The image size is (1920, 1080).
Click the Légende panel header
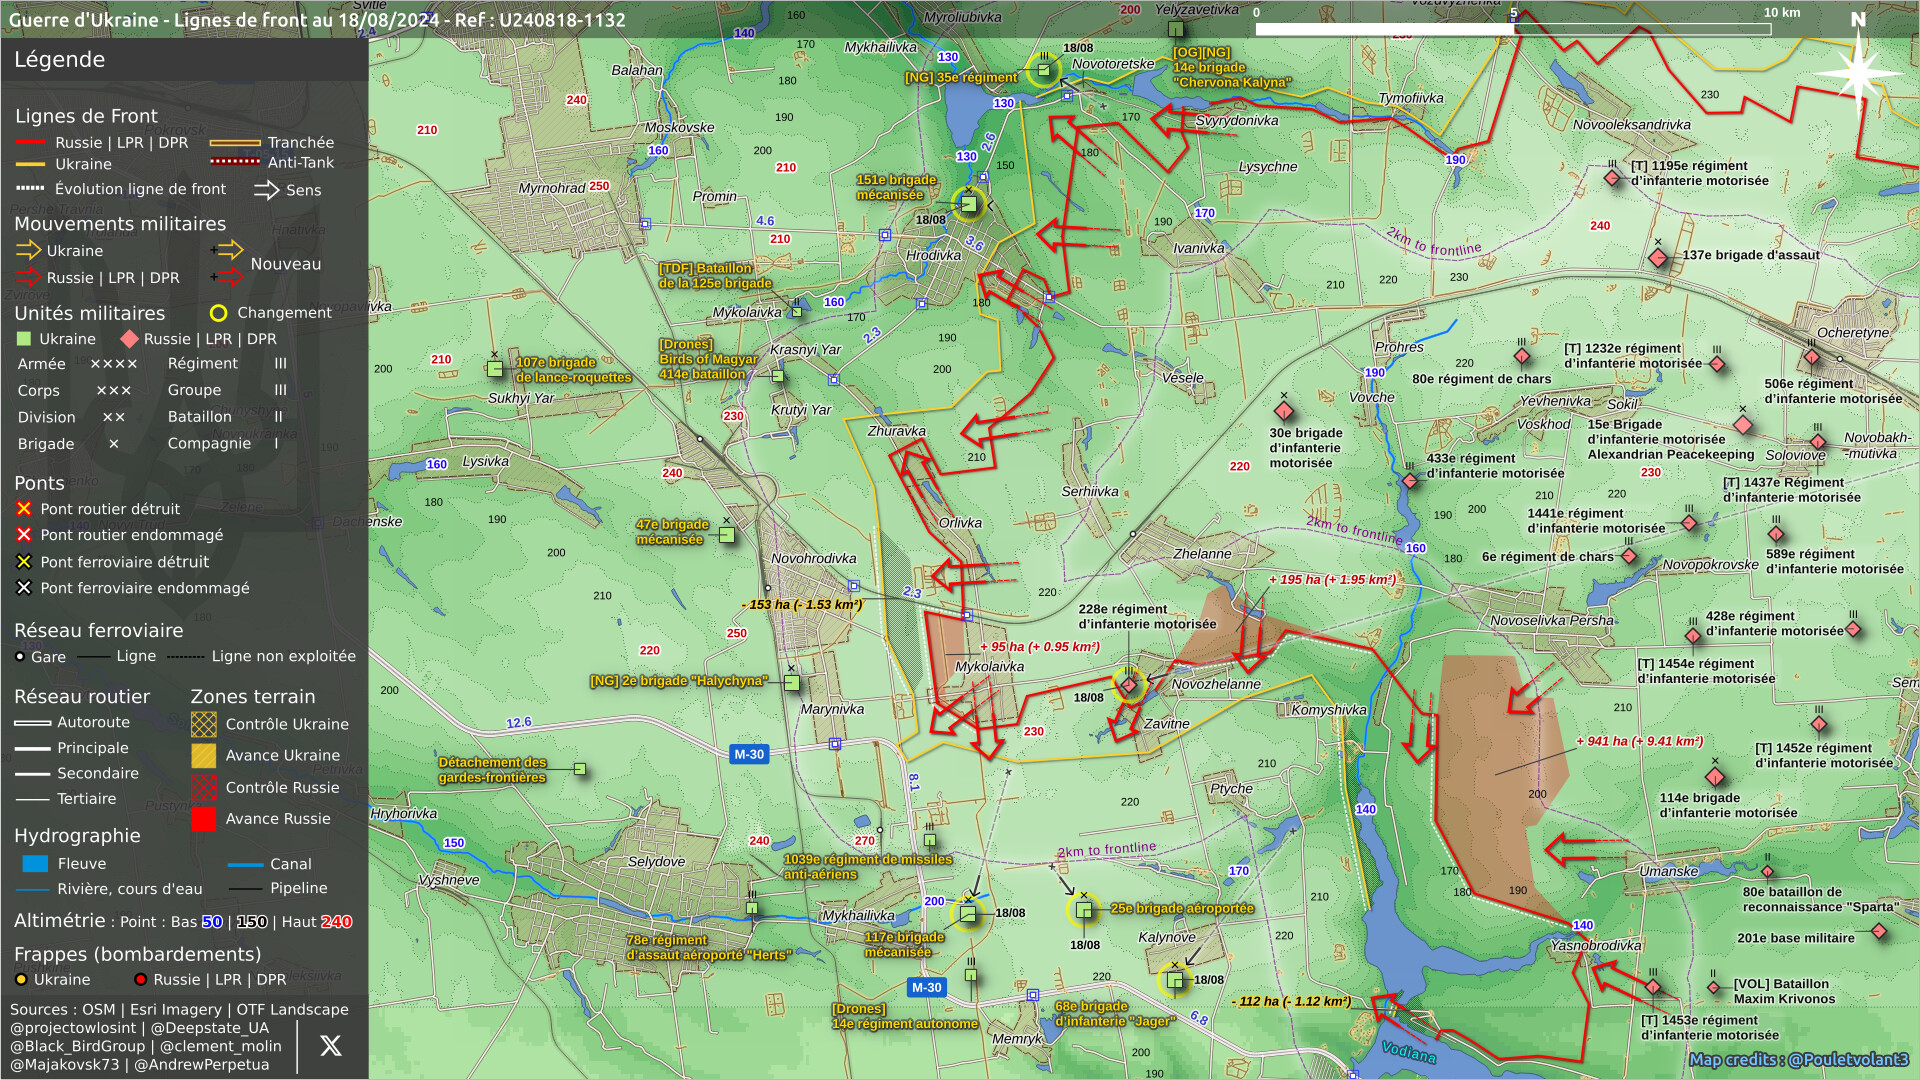(60, 59)
